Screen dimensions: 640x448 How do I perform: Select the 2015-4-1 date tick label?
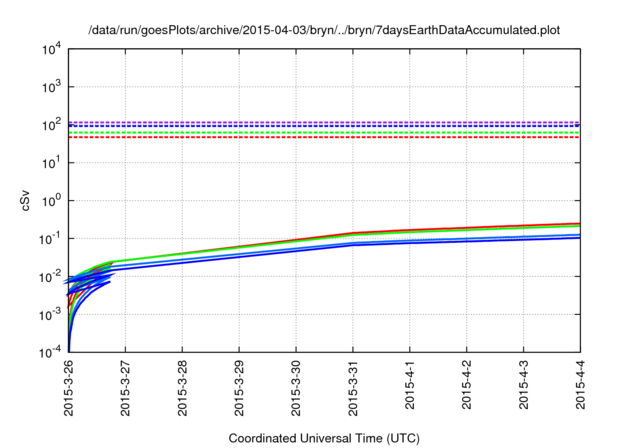pos(410,384)
